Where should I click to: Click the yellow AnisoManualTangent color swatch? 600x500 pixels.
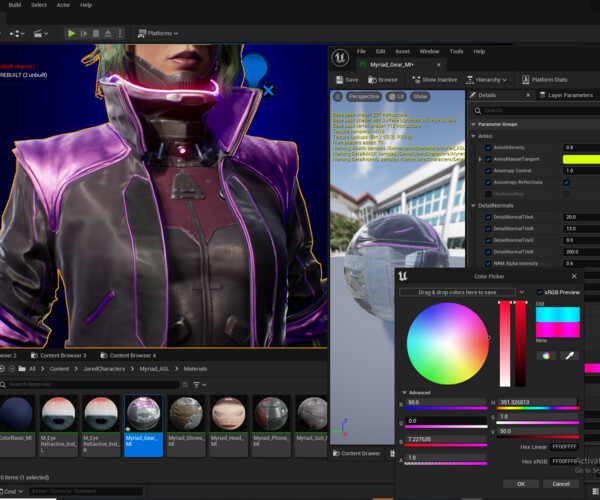[x=581, y=159]
